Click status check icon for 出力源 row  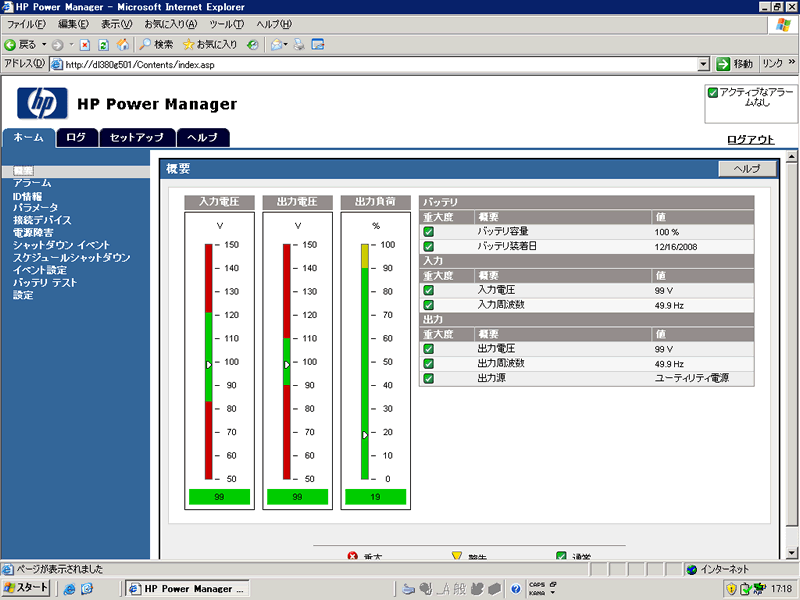click(428, 378)
